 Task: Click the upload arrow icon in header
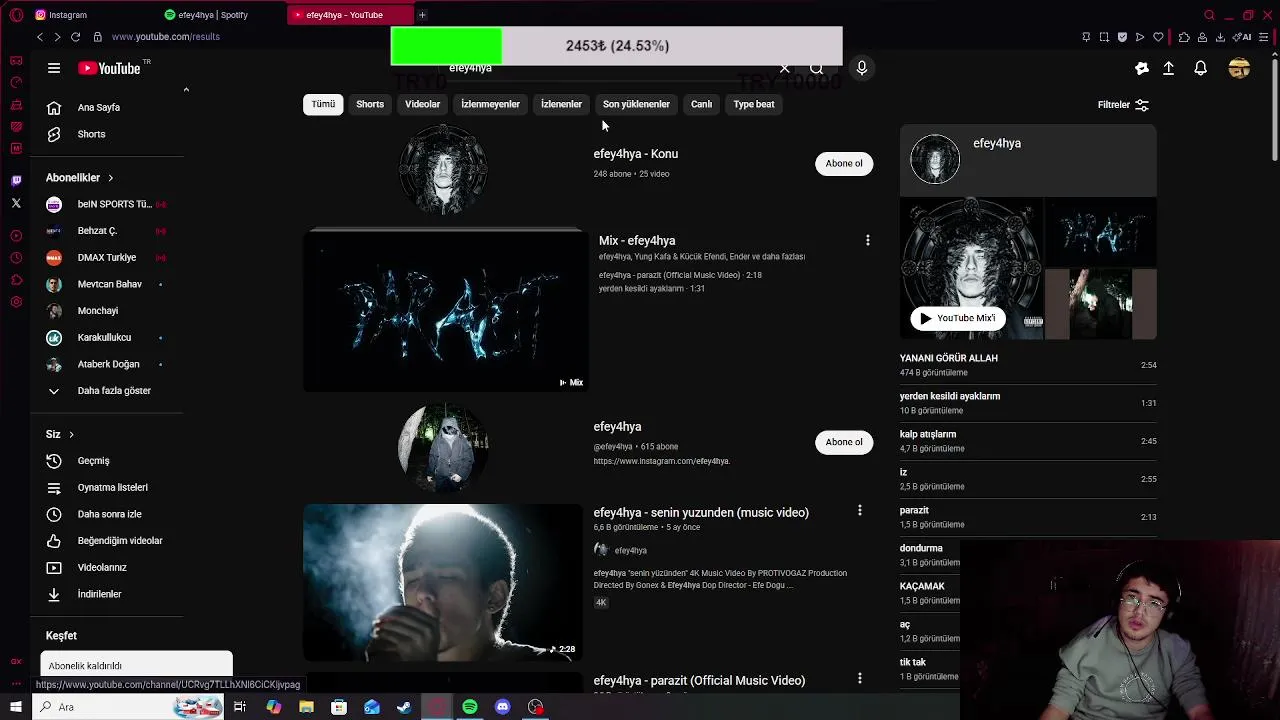1168,68
